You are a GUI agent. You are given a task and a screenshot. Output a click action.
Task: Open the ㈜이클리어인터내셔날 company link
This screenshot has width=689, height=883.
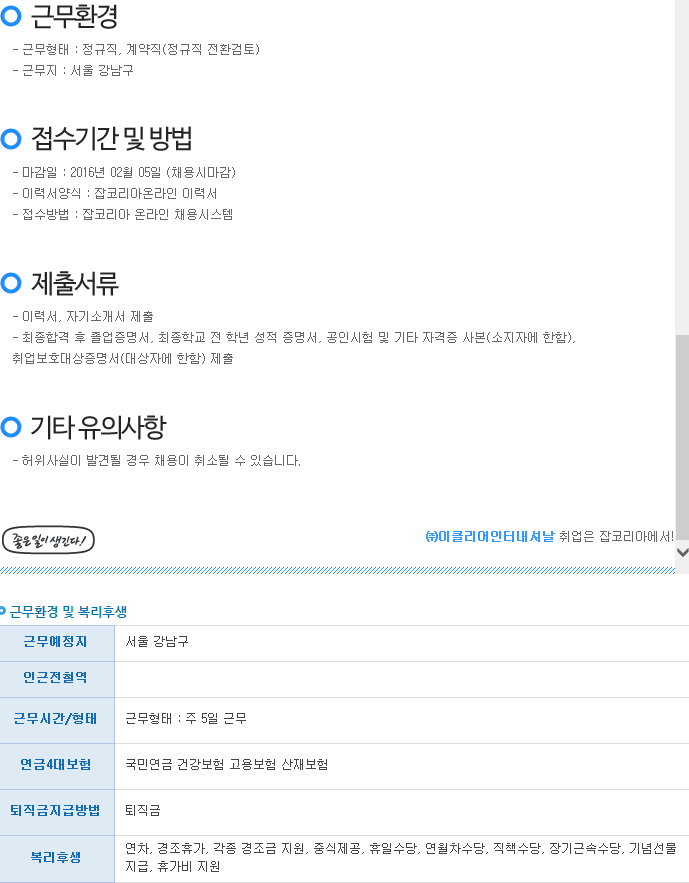[489, 537]
